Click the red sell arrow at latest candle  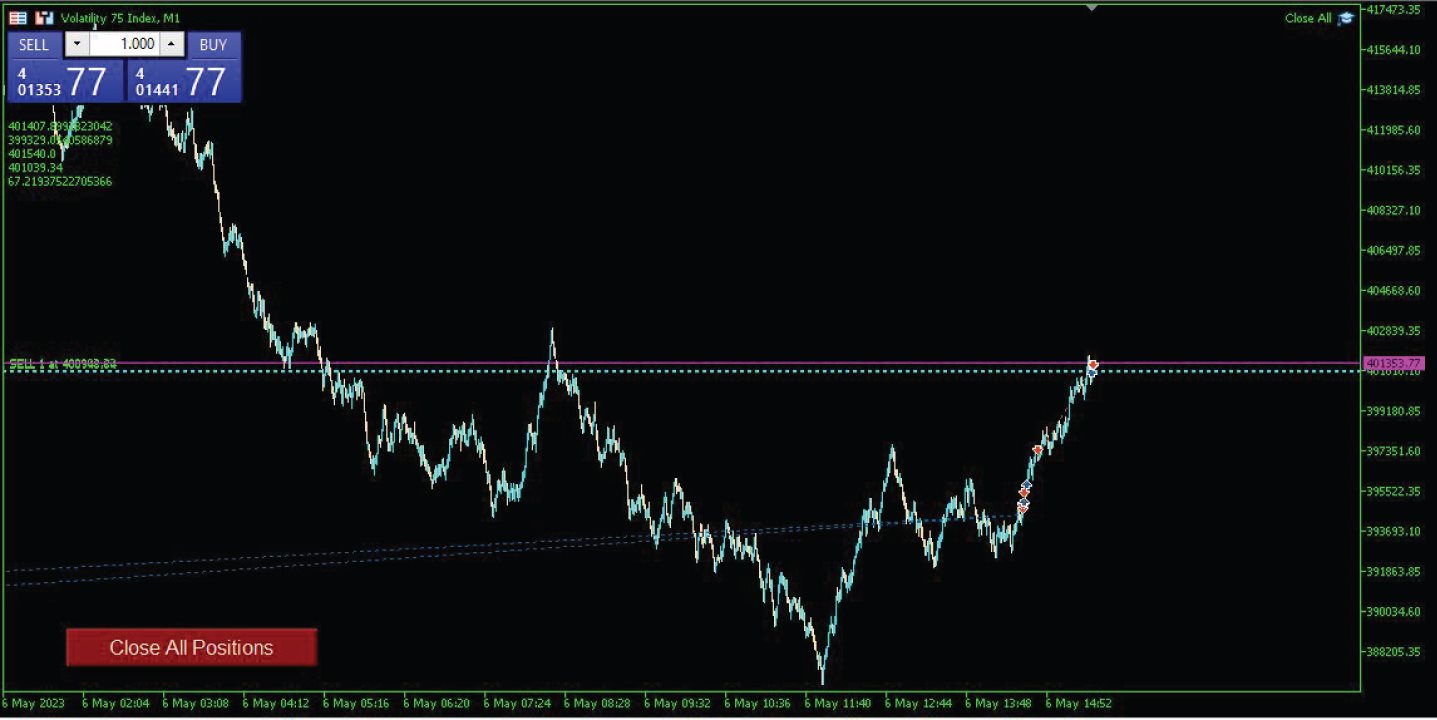click(x=1093, y=364)
